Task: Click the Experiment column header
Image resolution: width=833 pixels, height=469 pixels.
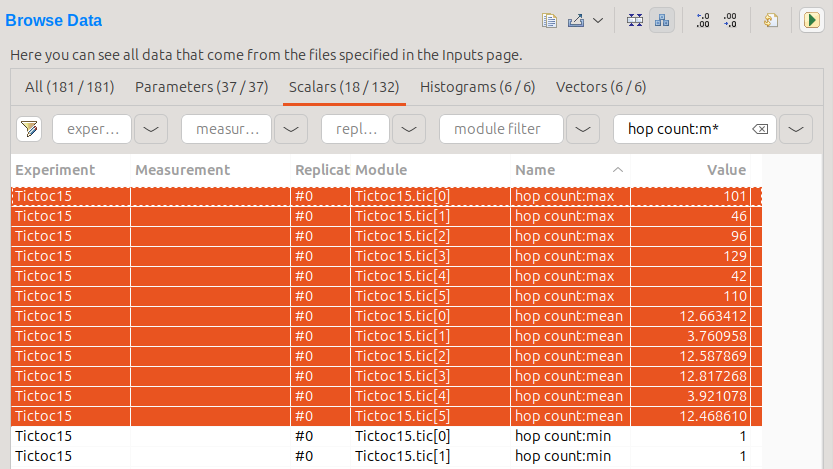Action: pos(71,170)
